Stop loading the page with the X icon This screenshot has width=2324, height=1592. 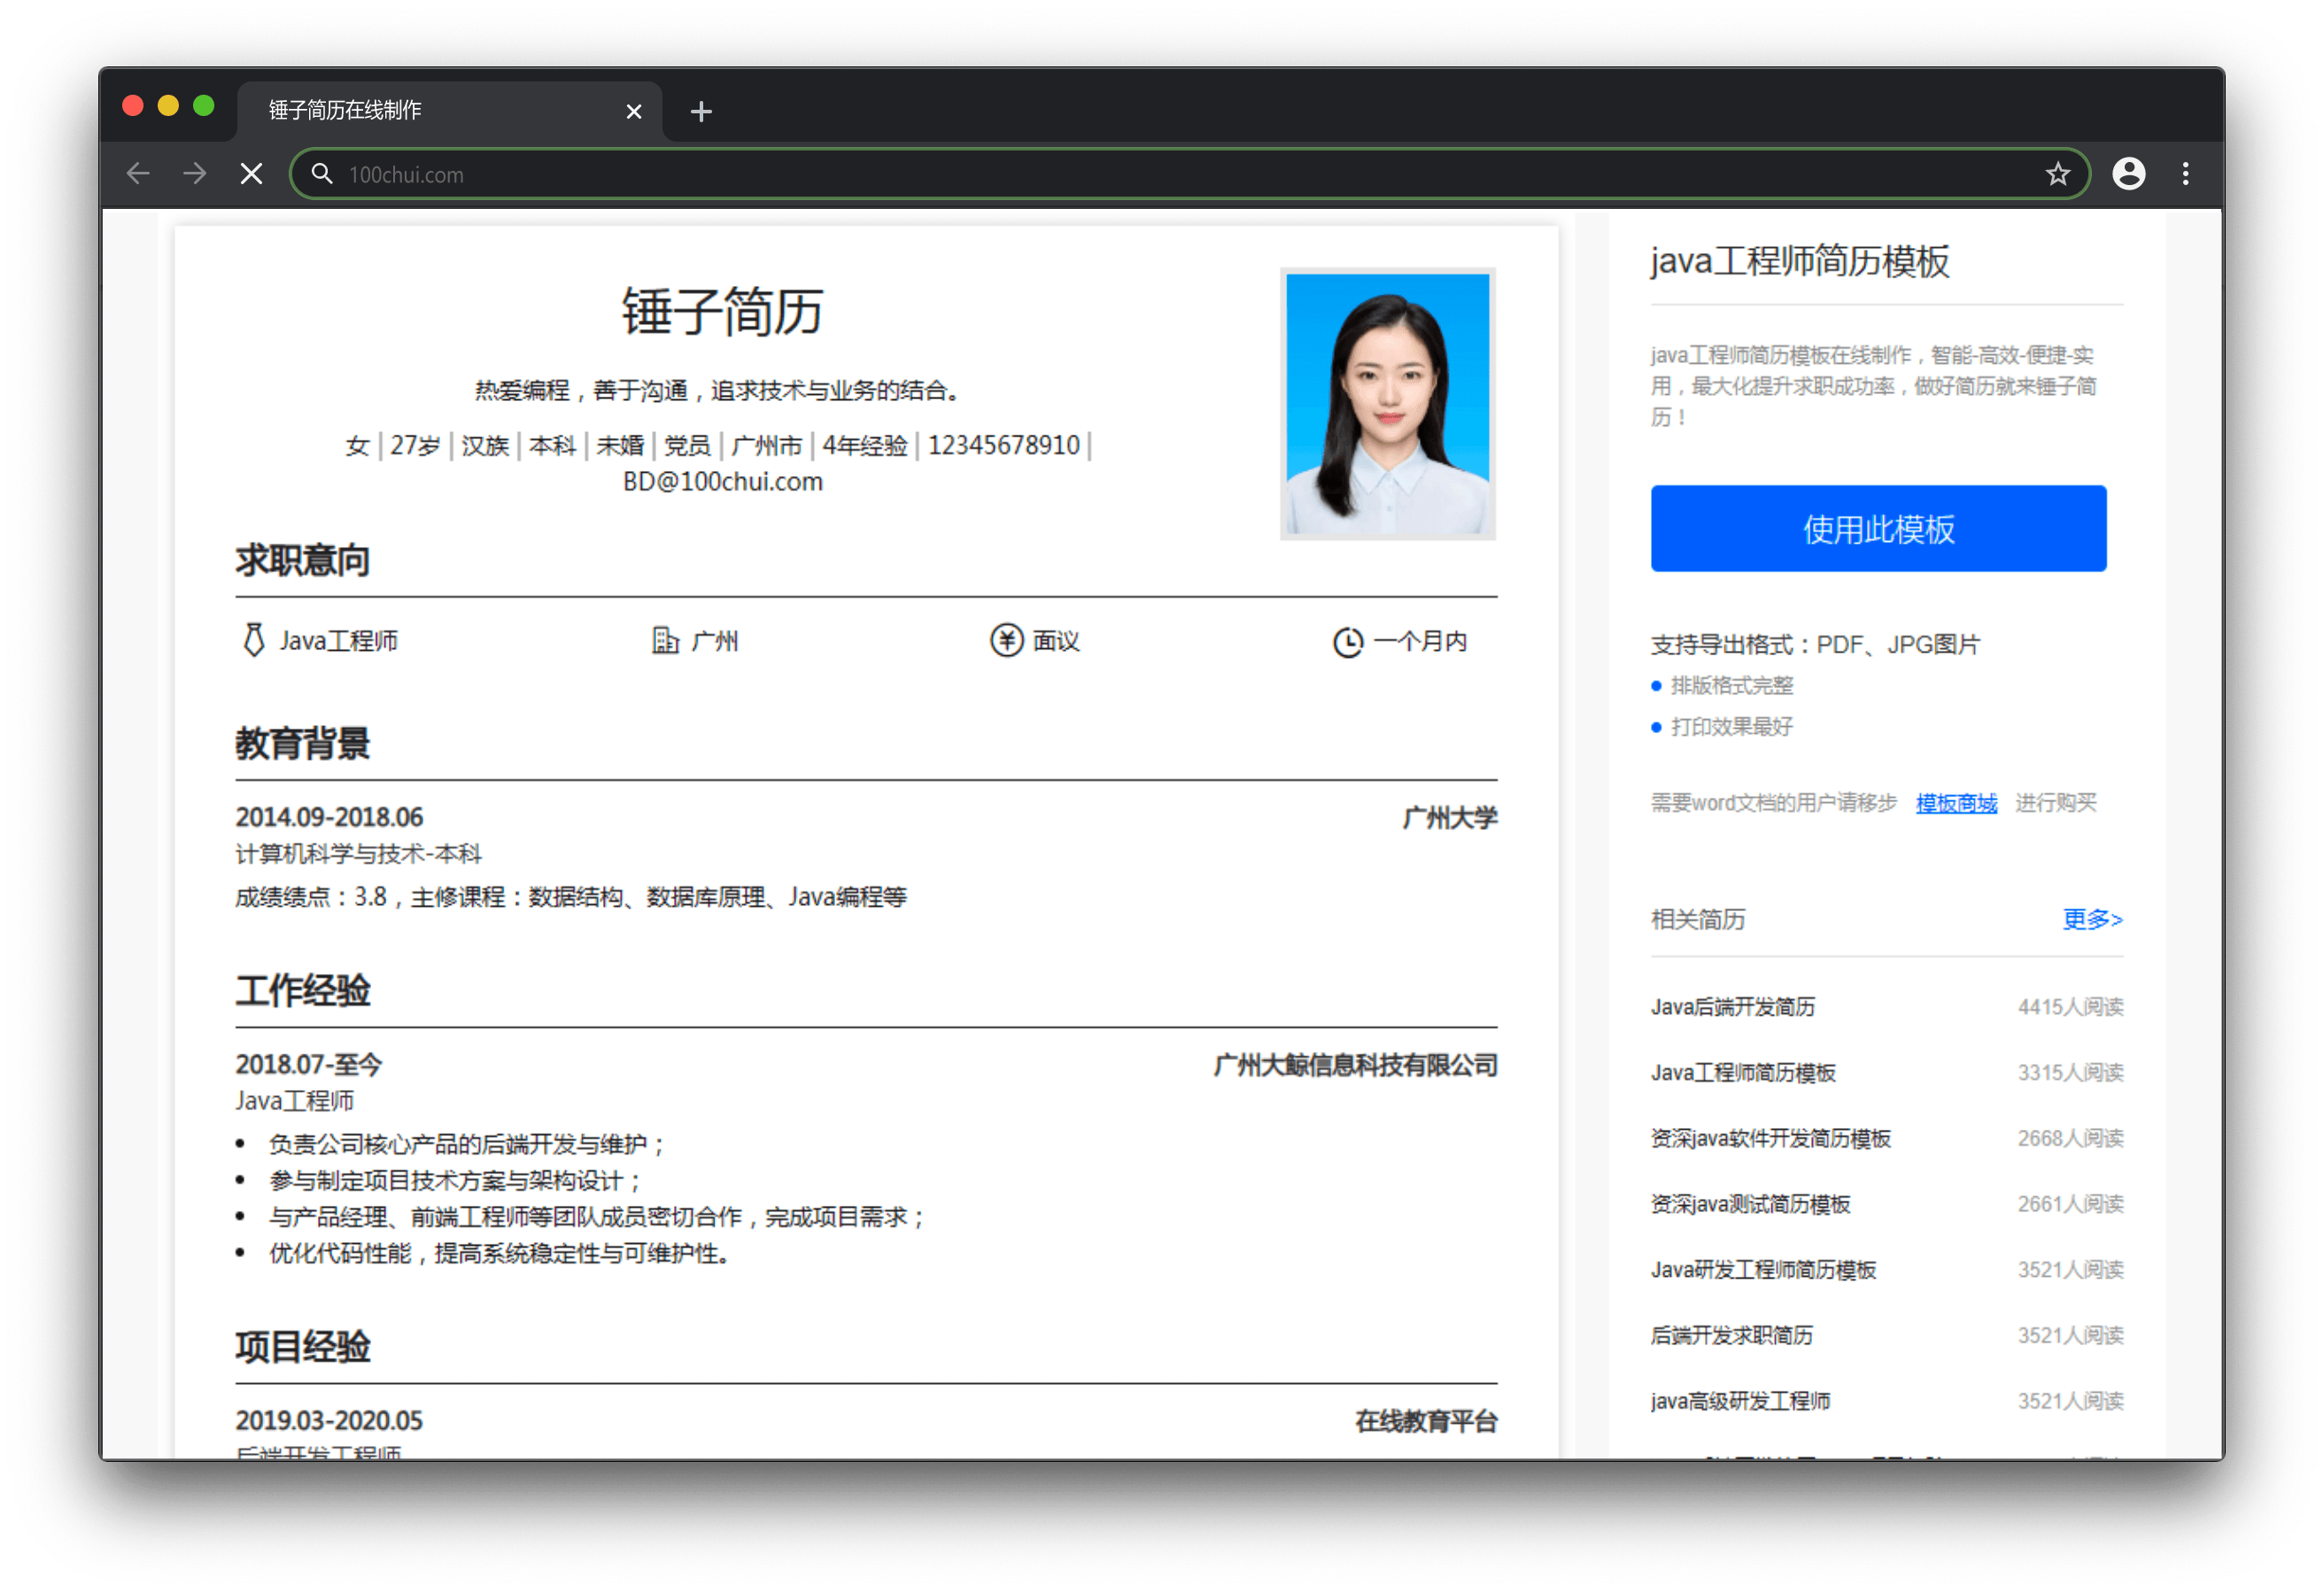click(252, 174)
